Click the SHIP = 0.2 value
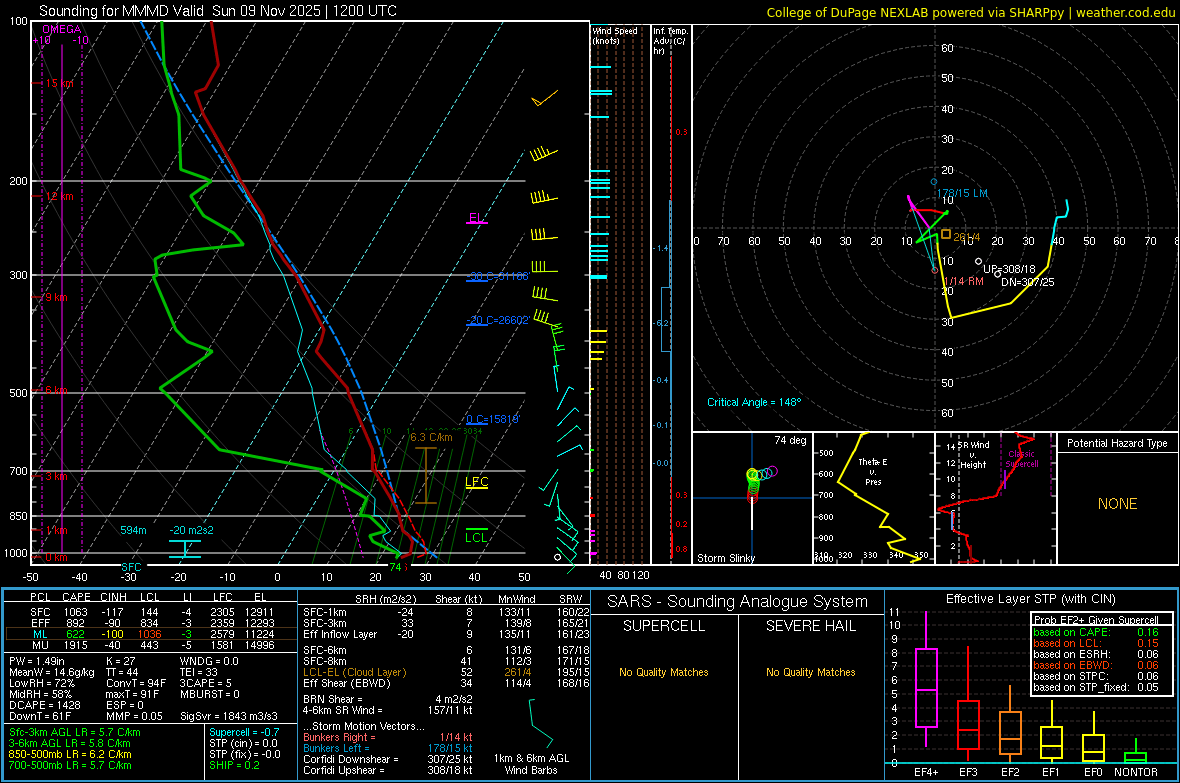Viewport: 1180px width, 783px height. pos(234,765)
